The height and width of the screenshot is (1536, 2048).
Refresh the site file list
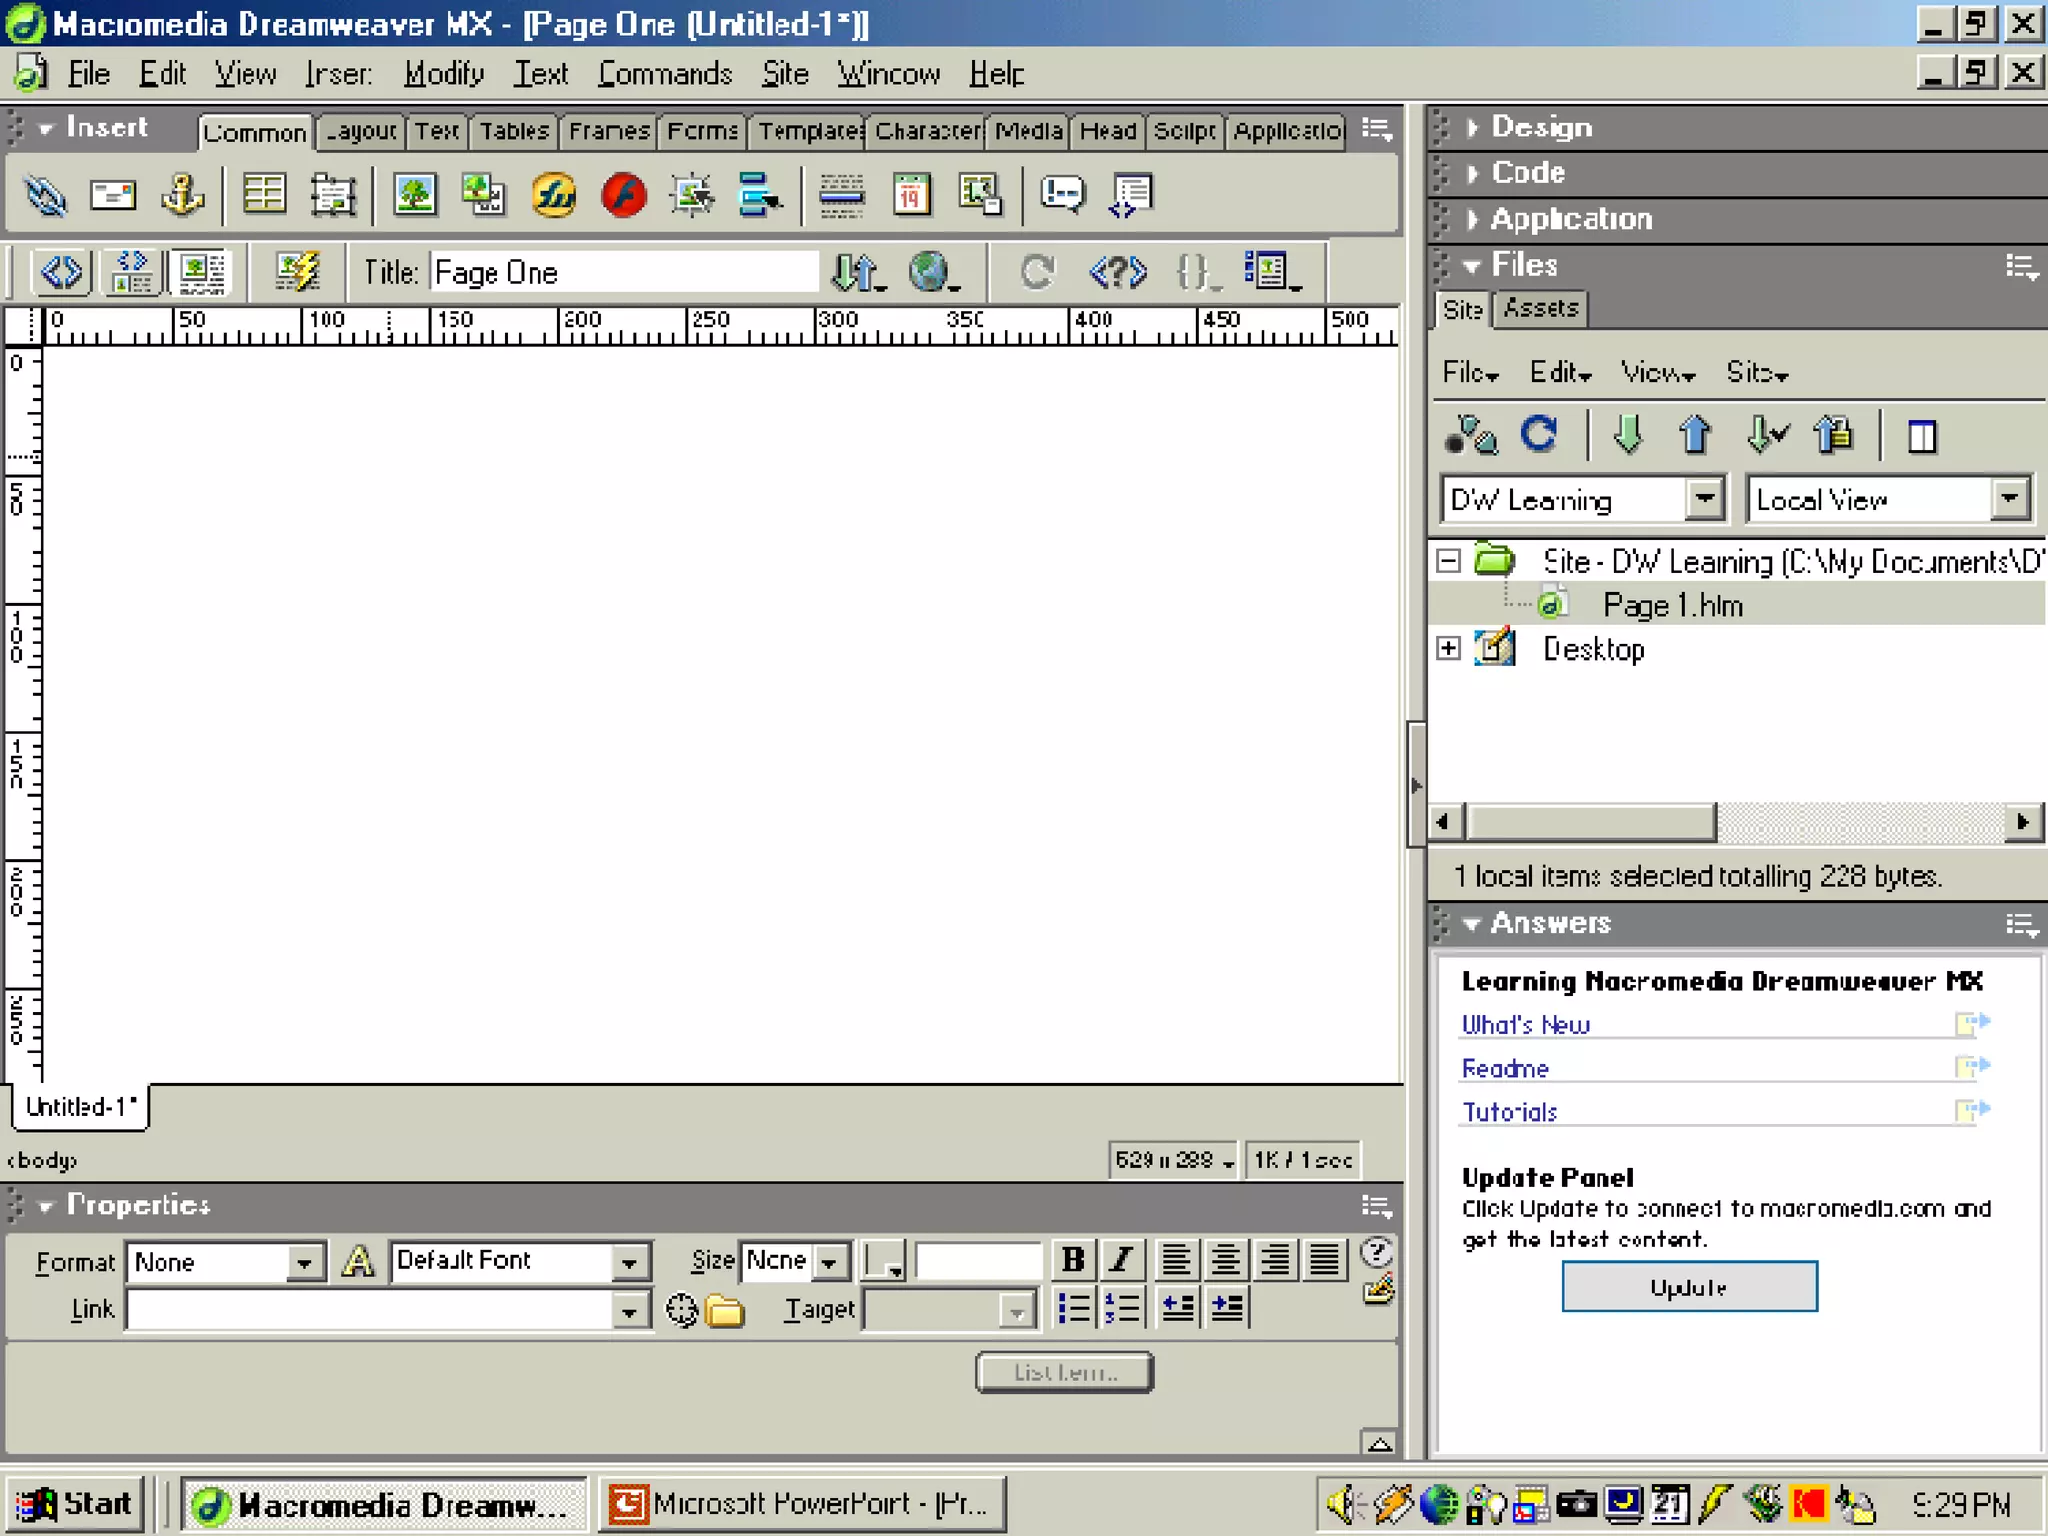(1539, 435)
